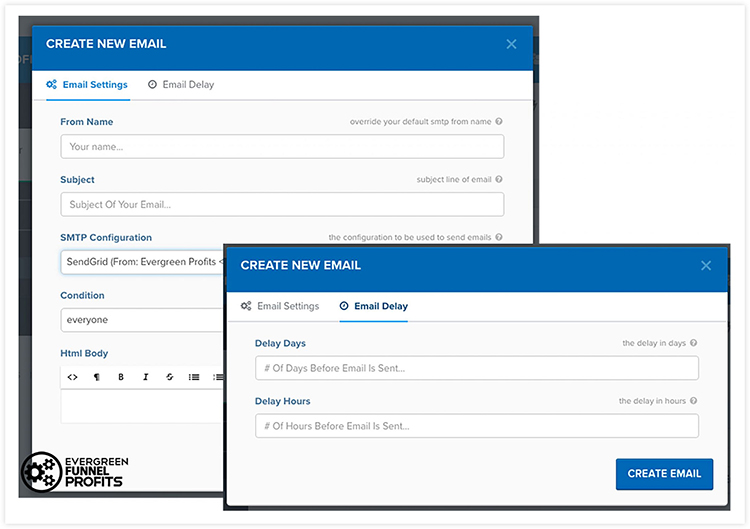This screenshot has height=529, width=750.
Task: Toggle HTML source code view icon
Action: pos(72,377)
